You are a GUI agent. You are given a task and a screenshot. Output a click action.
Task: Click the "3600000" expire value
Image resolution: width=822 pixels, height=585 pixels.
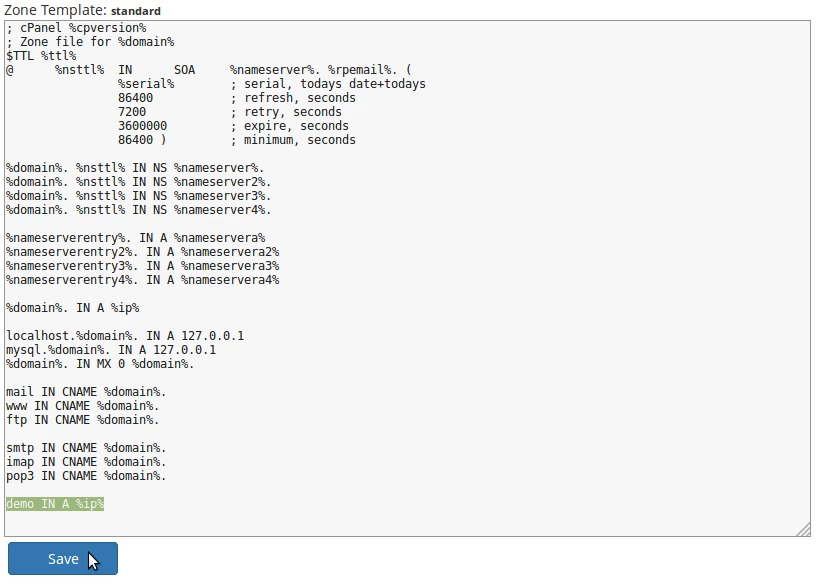pyautogui.click(x=142, y=126)
